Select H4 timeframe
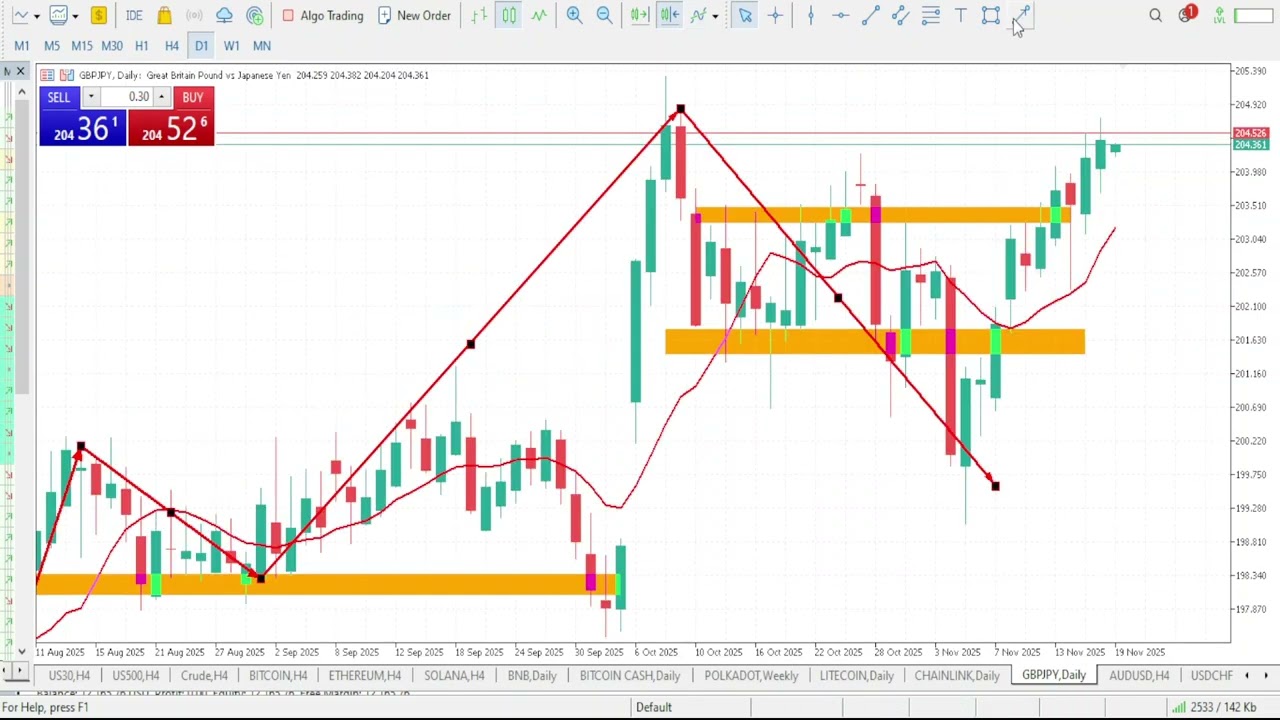 click(172, 45)
